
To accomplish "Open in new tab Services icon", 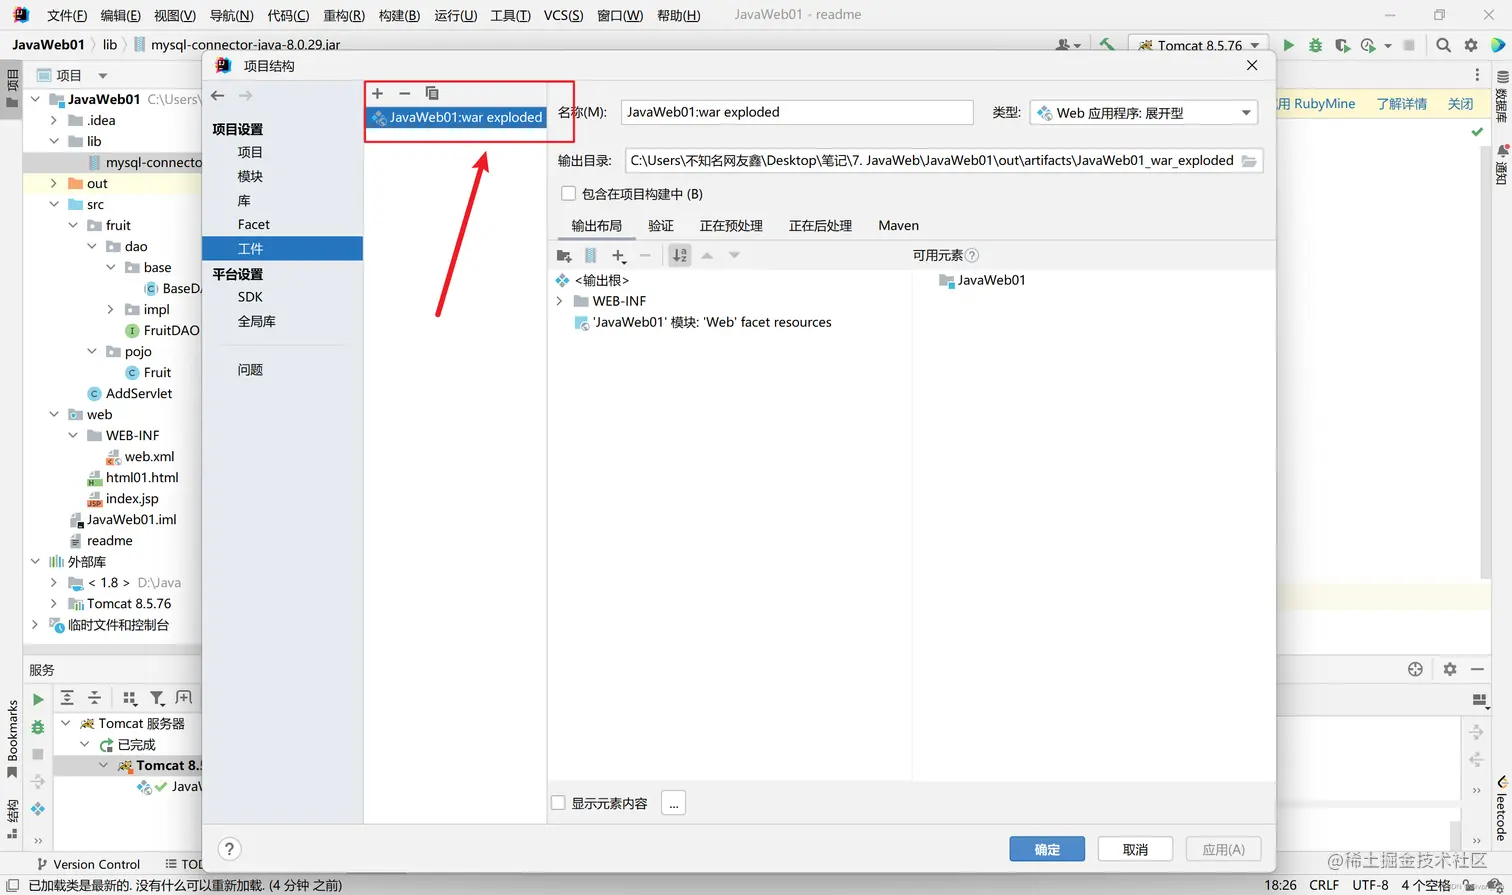I will [x=184, y=698].
